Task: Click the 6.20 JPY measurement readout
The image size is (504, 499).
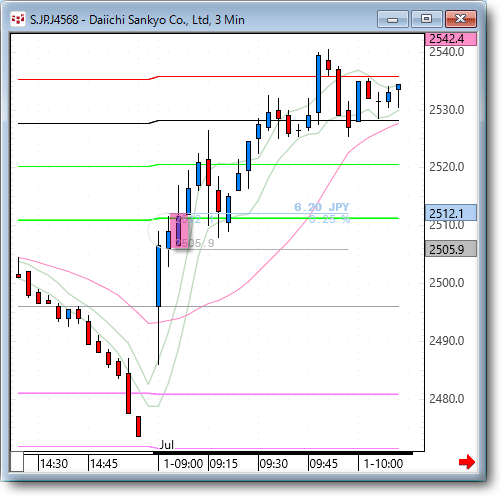Action: (x=322, y=207)
